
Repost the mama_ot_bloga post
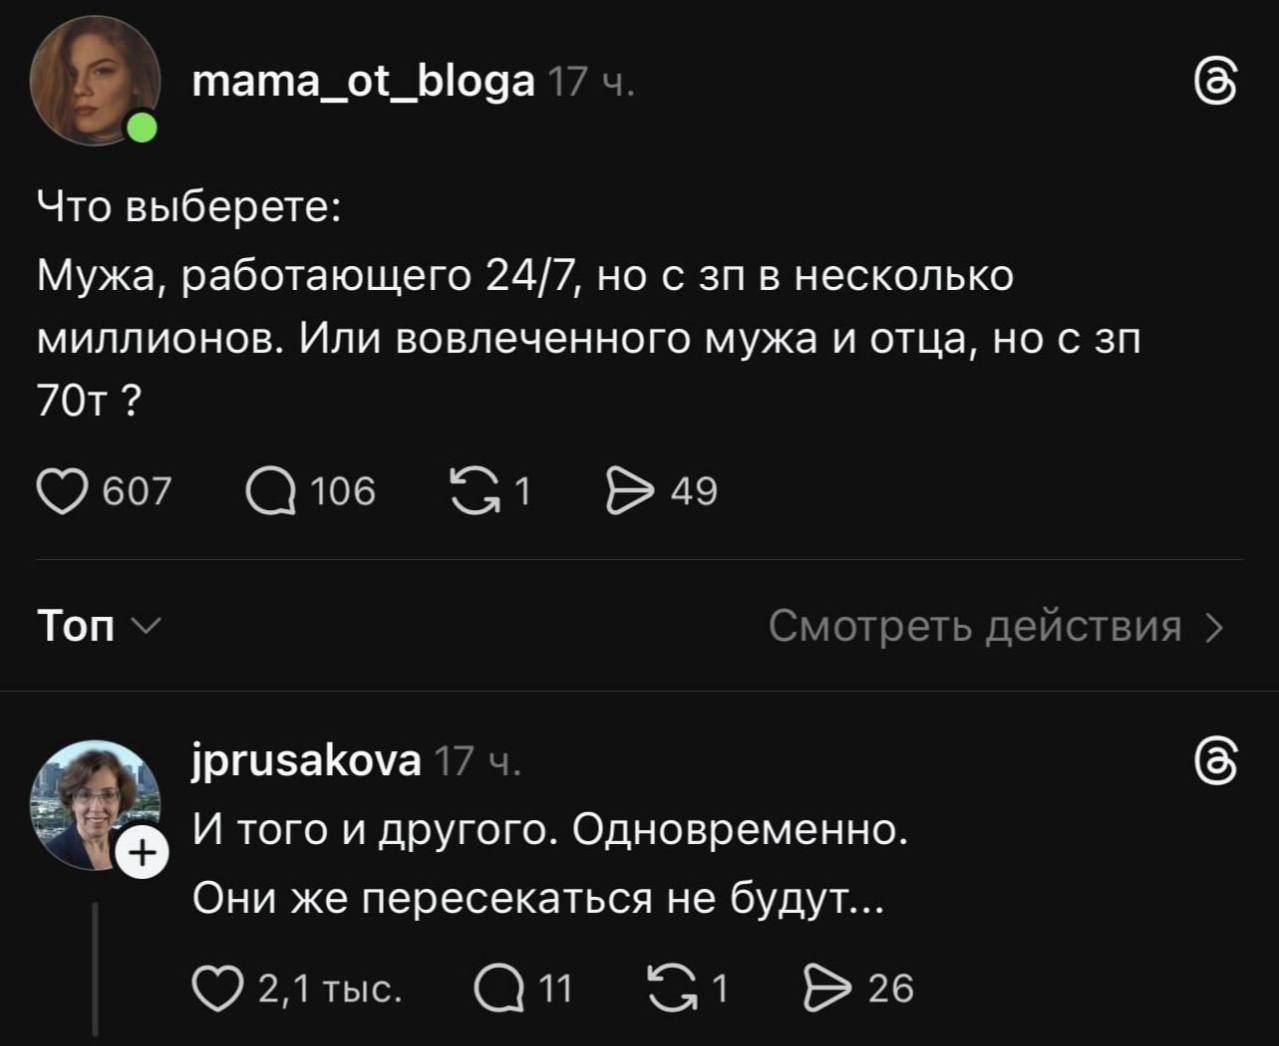tap(475, 491)
